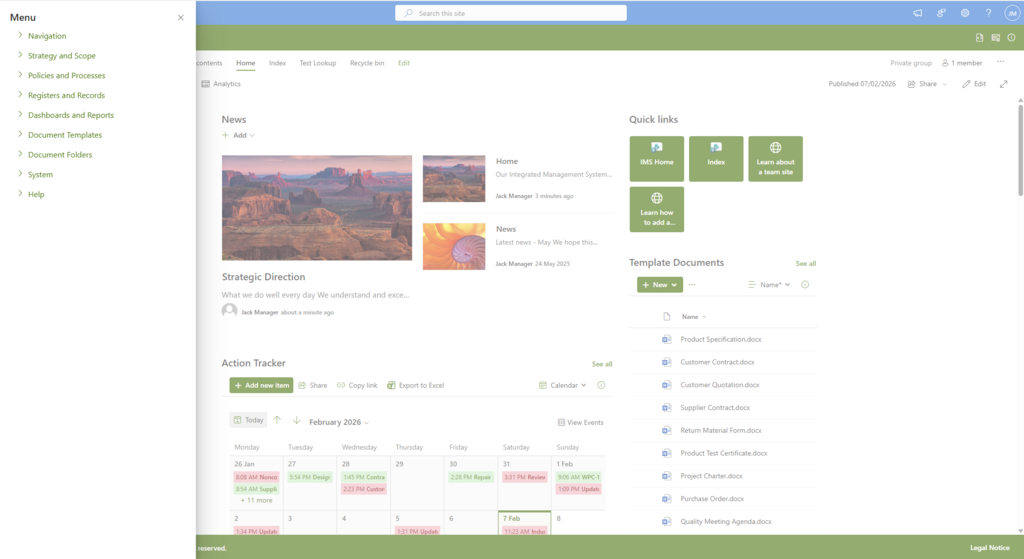Screen dimensions: 1024x559
Task: Open the Calendar view dropdown
Action: [563, 385]
